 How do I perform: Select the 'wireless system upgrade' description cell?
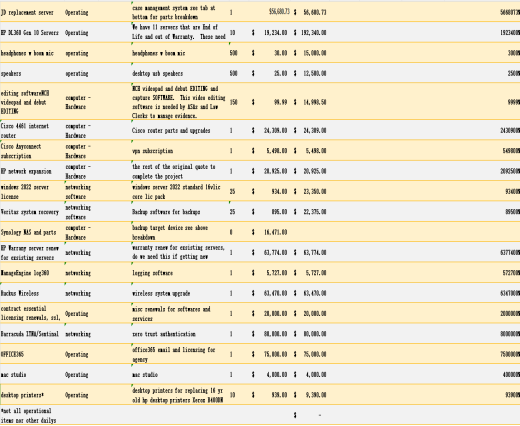click(x=180, y=293)
